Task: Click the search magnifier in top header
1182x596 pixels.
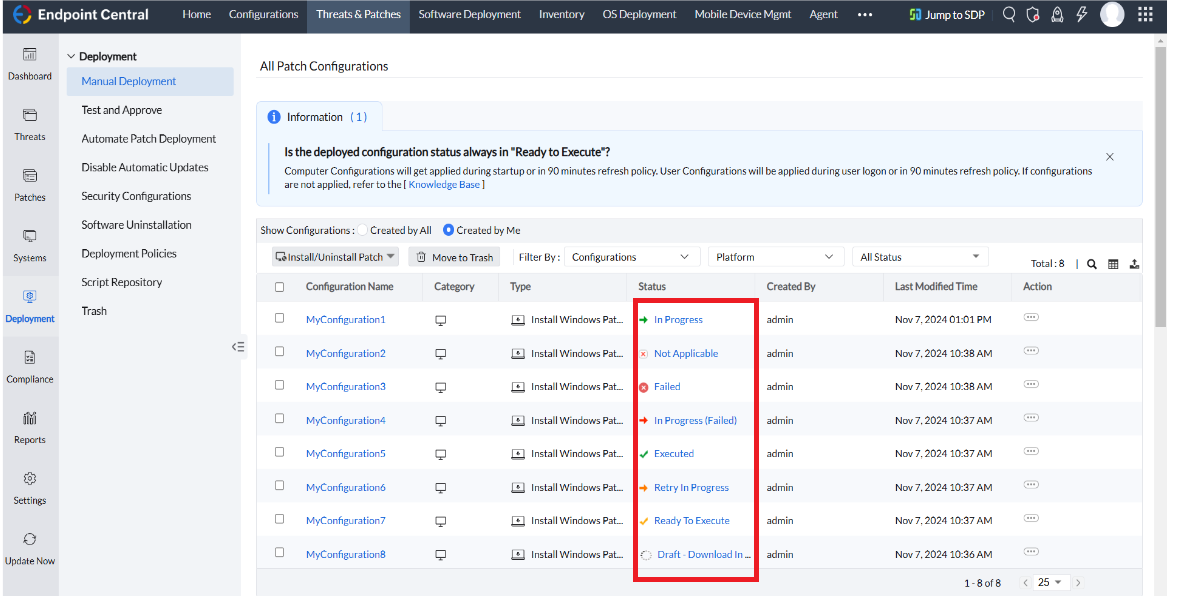Action: click(1009, 14)
